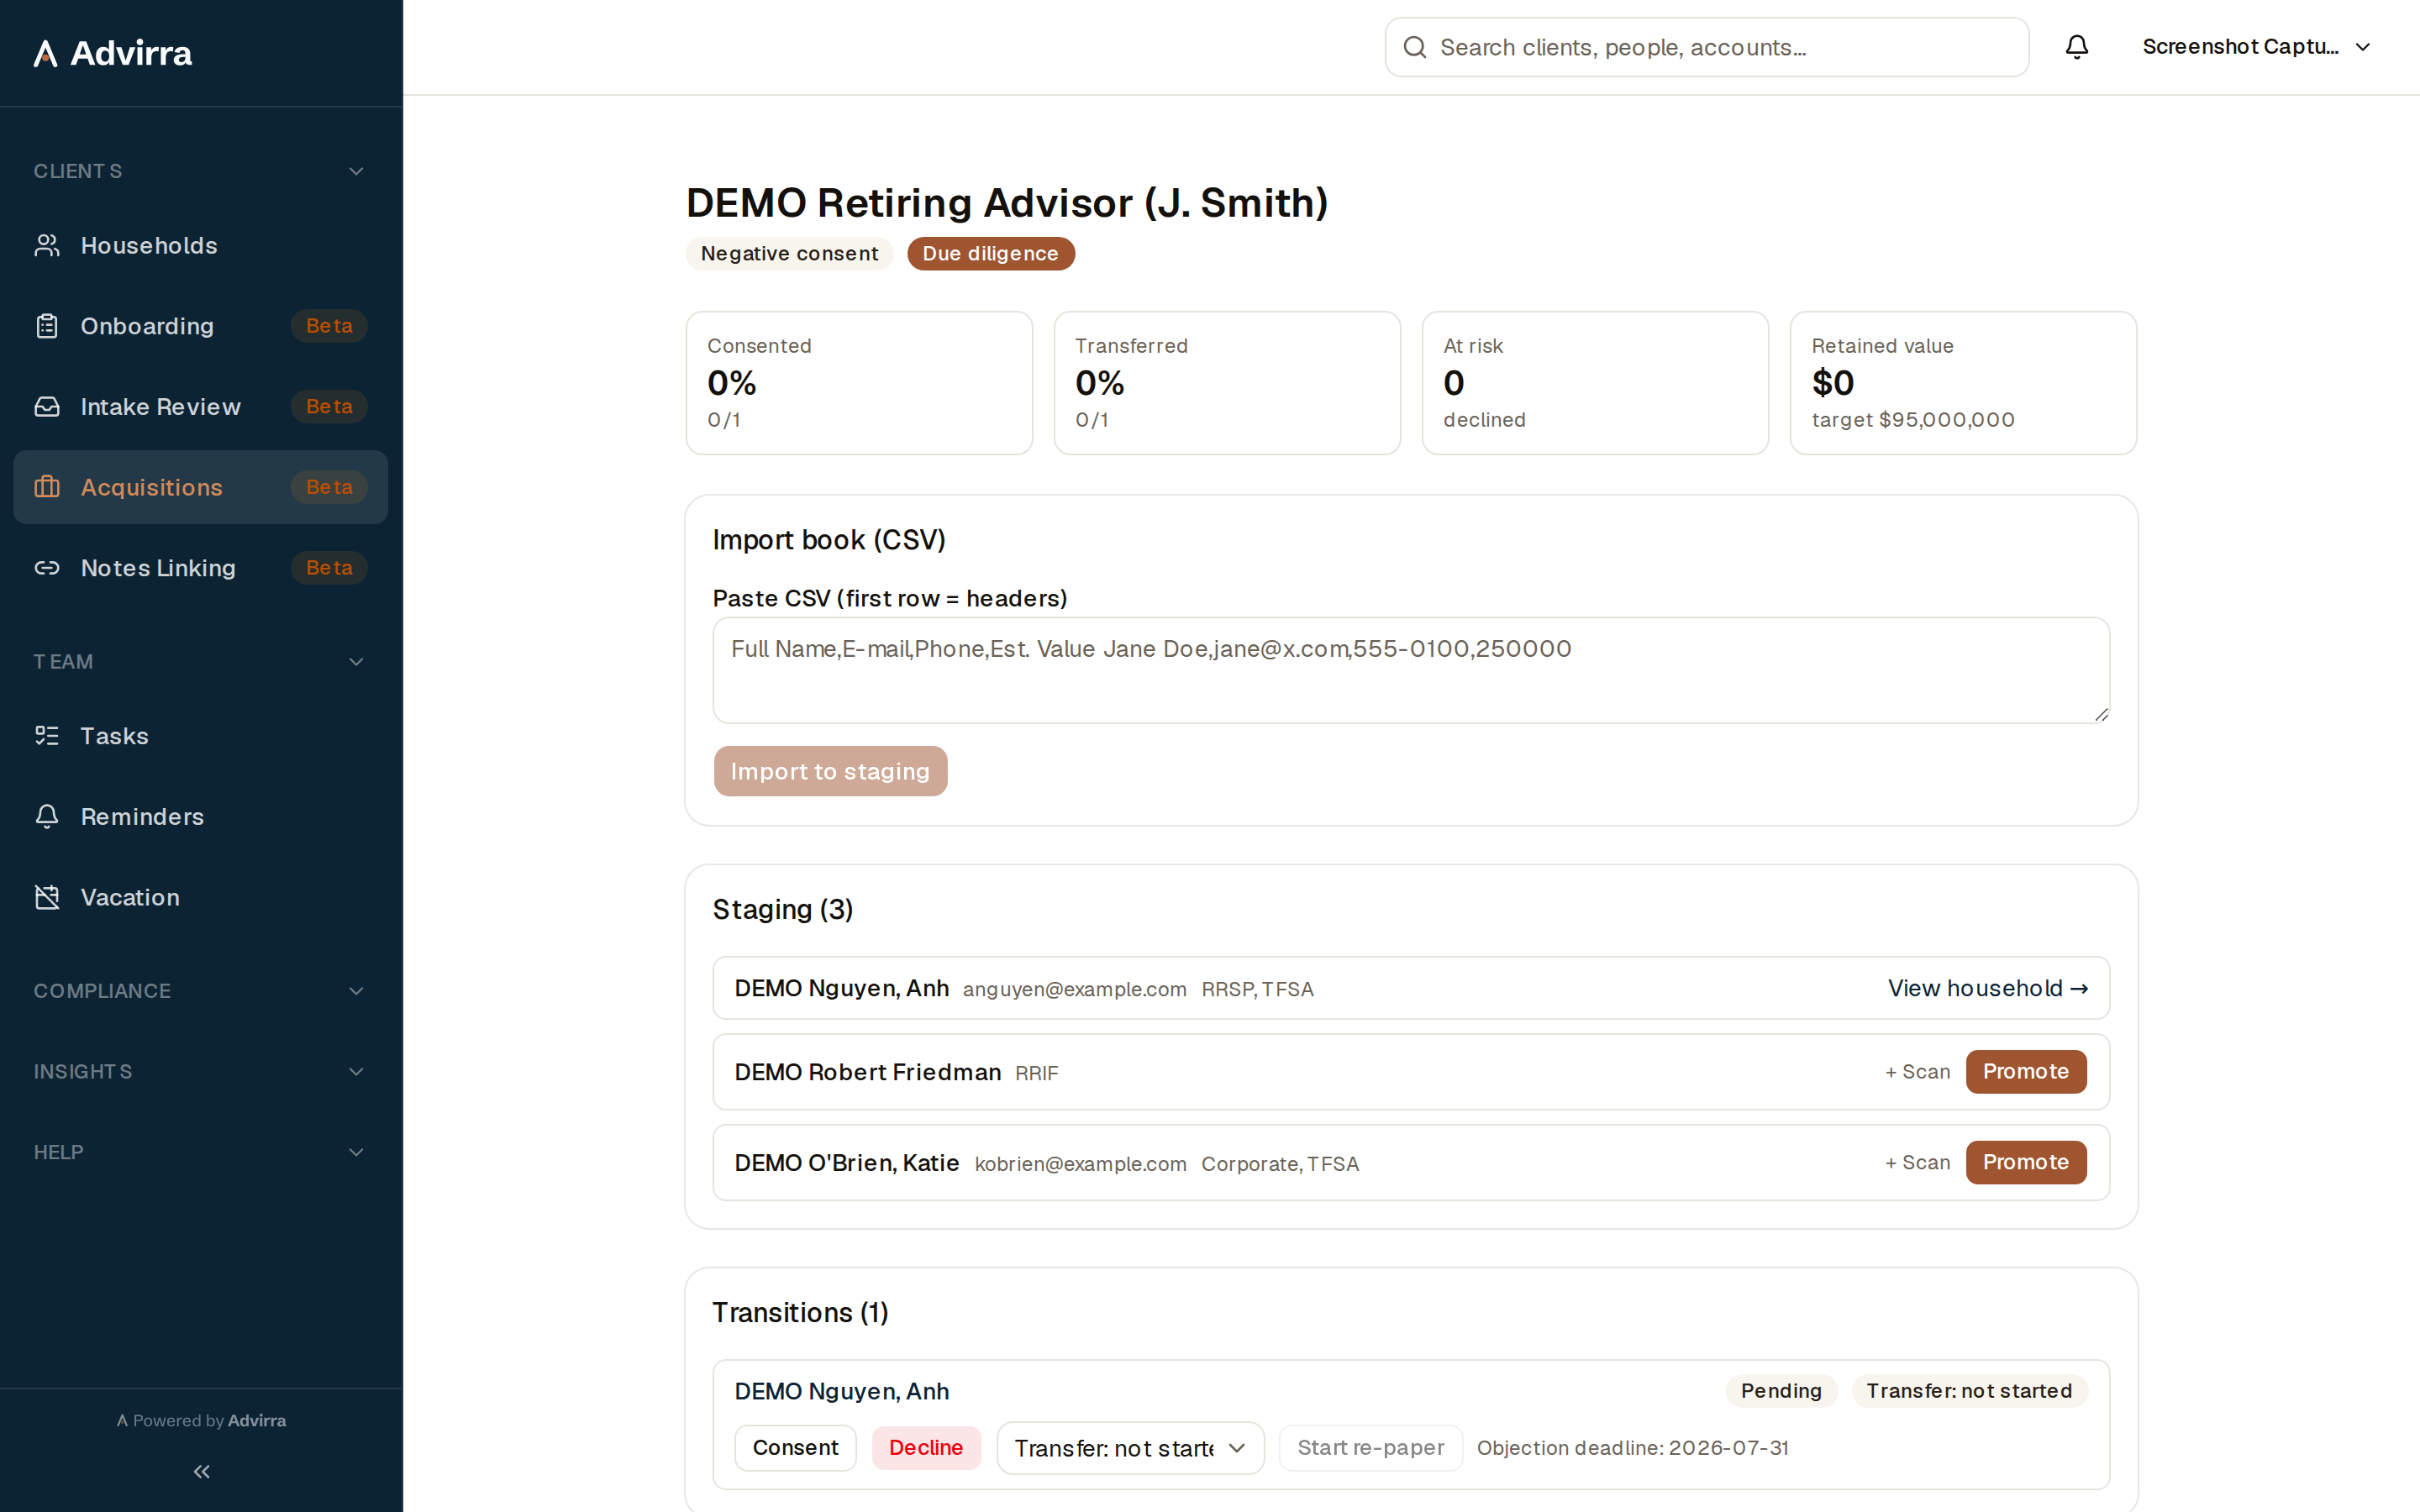Click anguyen@example.com in staging
Screen dimensions: 2420x1512
1075,989
